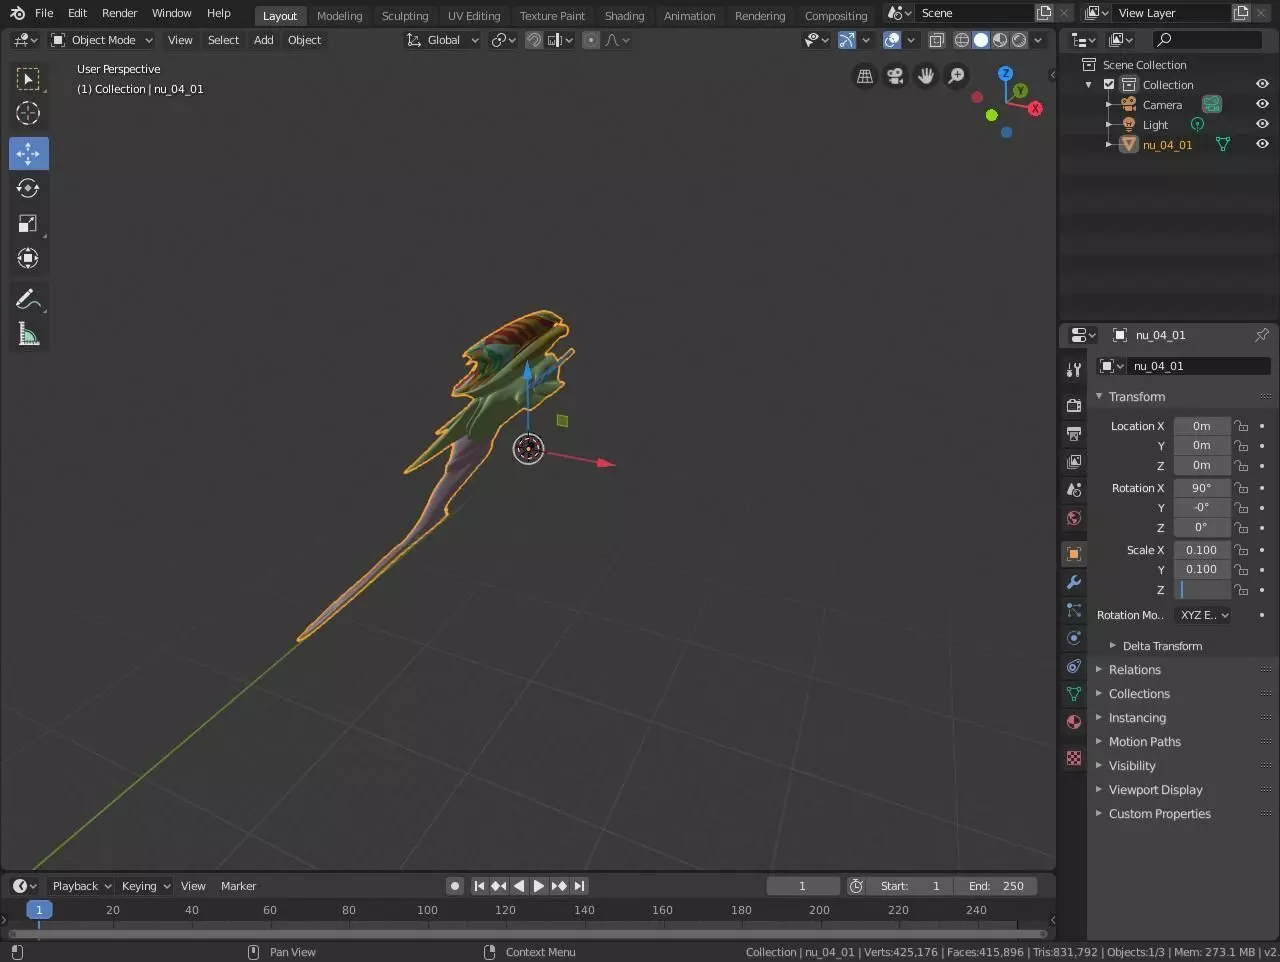1280x962 pixels.
Task: Play the animation forward
Action: point(538,886)
